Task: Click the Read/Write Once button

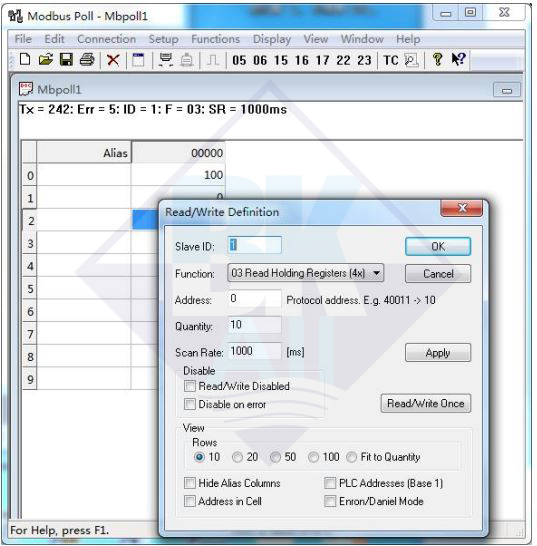Action: click(x=426, y=403)
